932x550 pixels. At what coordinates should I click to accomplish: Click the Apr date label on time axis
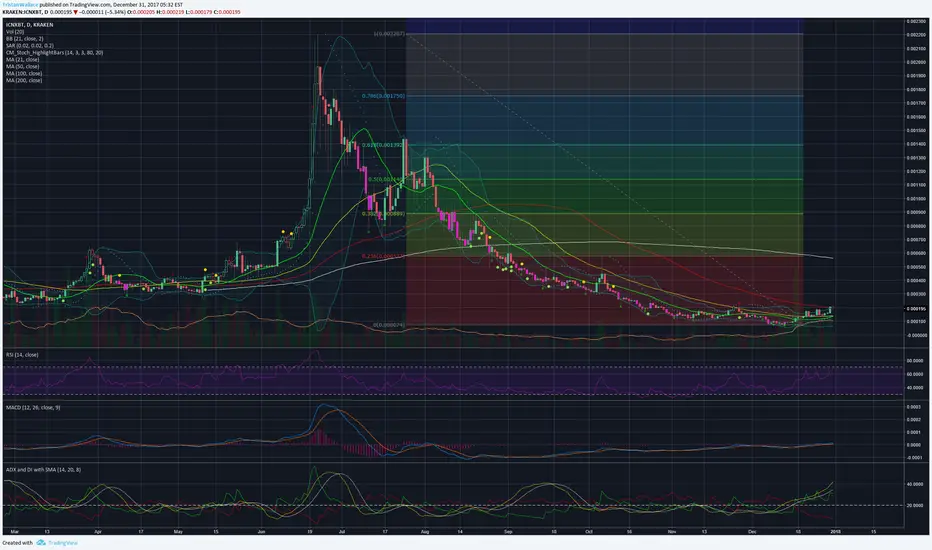coord(98,532)
